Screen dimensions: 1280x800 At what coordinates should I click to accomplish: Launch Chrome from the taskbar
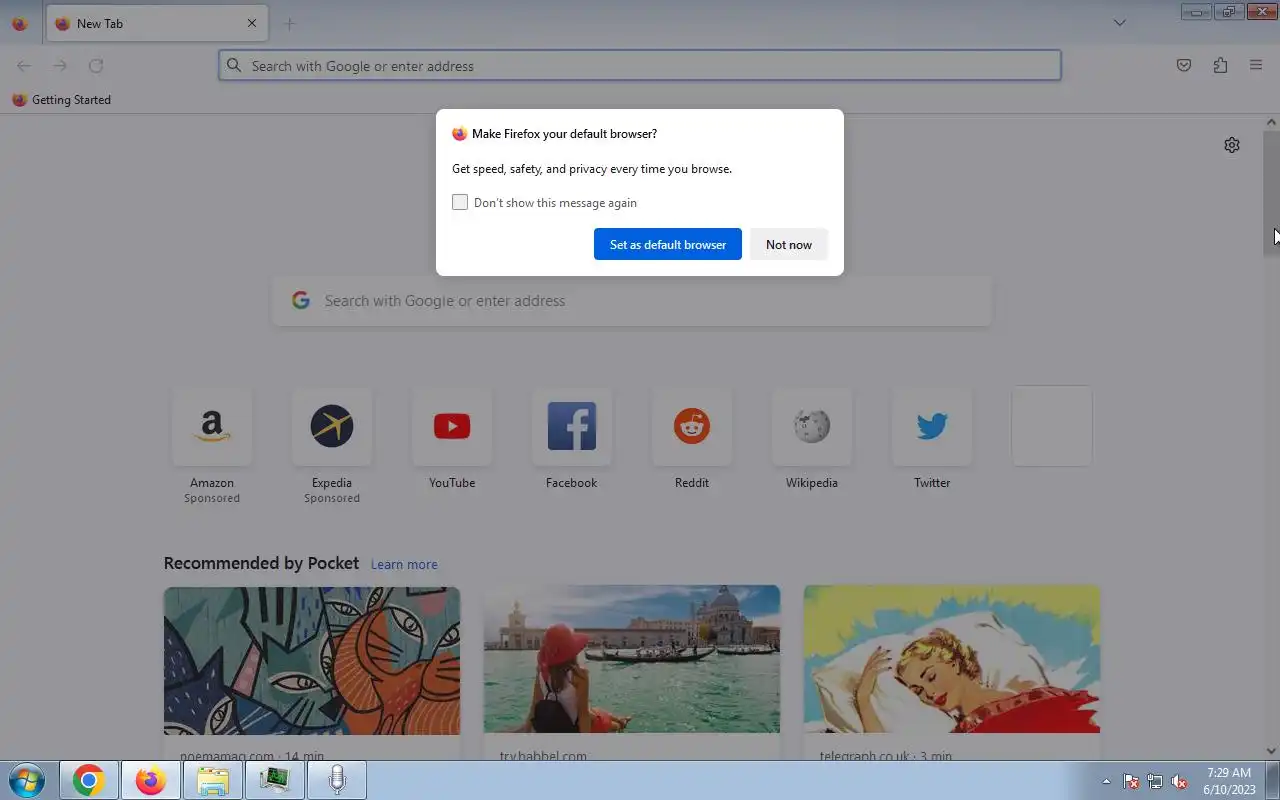pyautogui.click(x=89, y=780)
